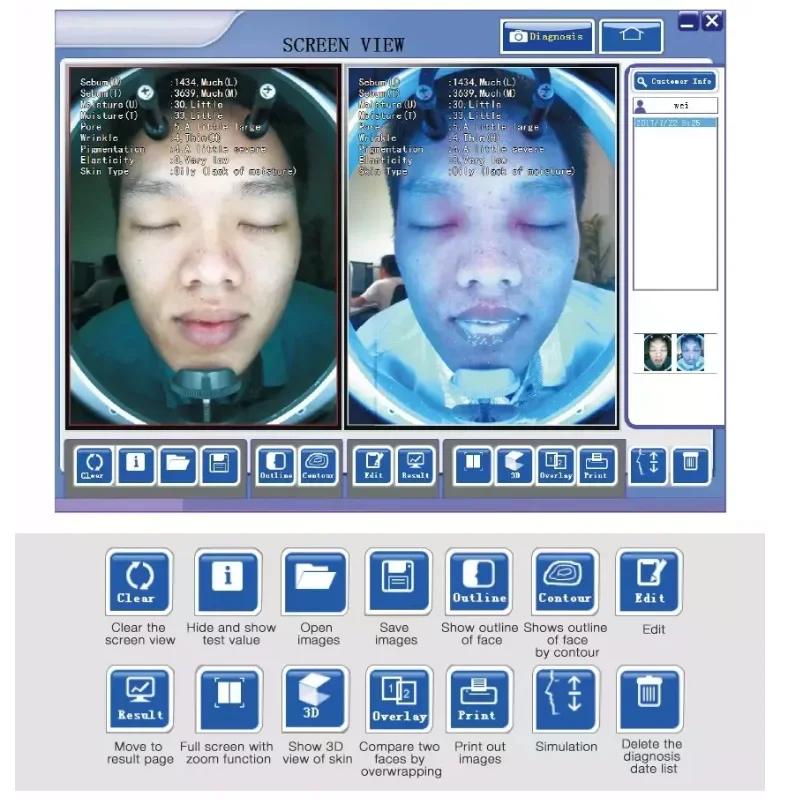Click the large Edit icon in the legend
Image resolution: width=791 pixels, height=805 pixels.
click(x=649, y=582)
